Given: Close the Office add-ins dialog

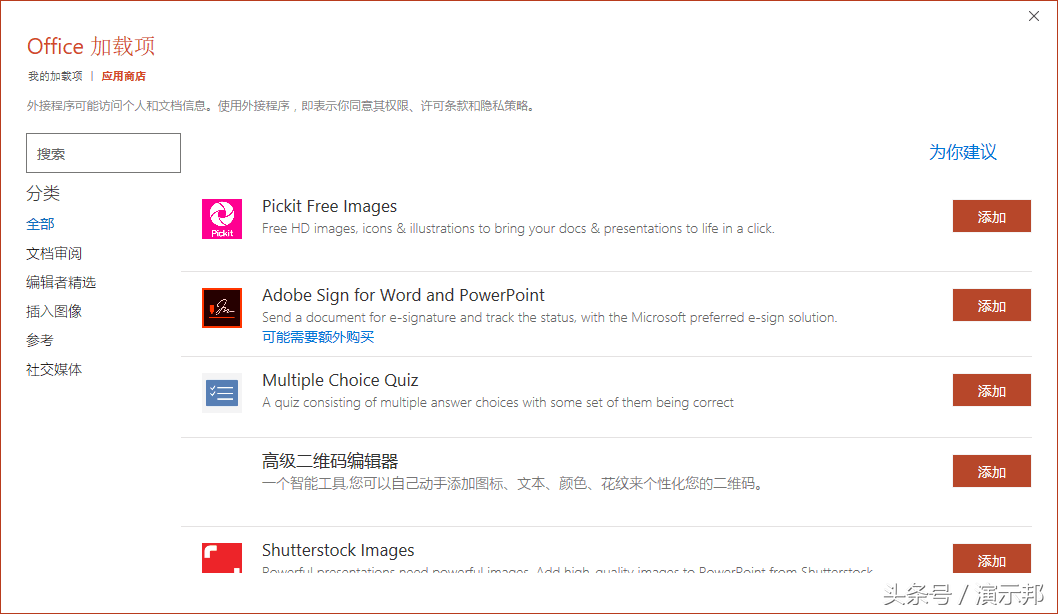Looking at the screenshot, I should coord(1034,16).
